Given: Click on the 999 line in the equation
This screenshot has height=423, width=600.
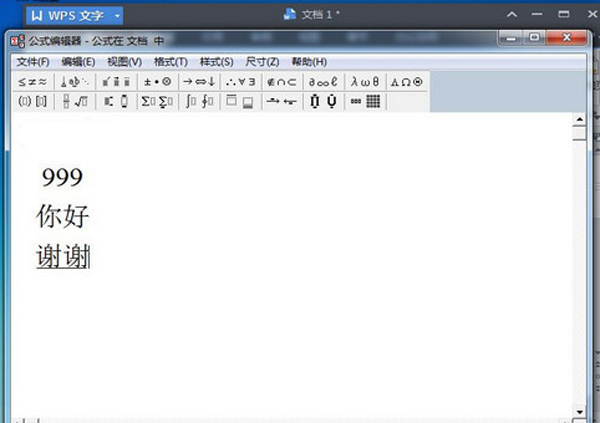Looking at the screenshot, I should 62,177.
